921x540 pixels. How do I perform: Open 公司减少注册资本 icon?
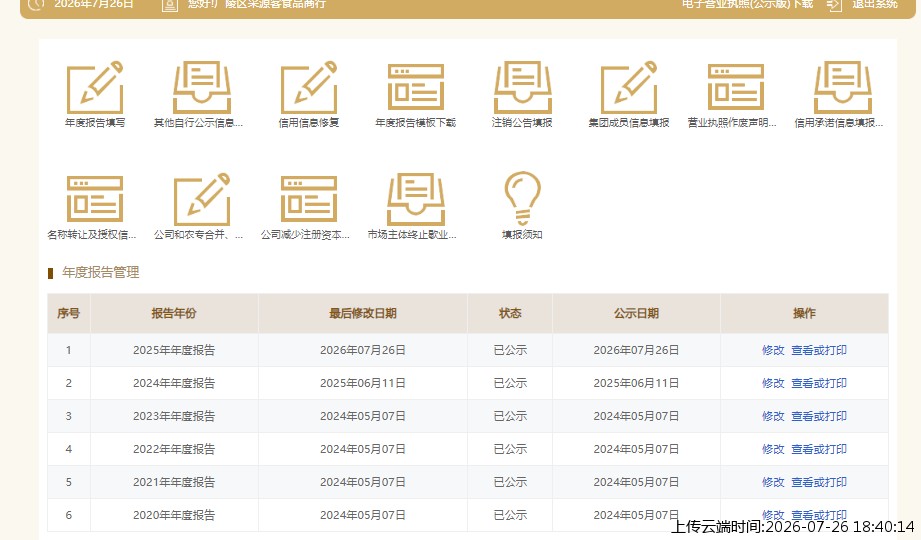308,199
